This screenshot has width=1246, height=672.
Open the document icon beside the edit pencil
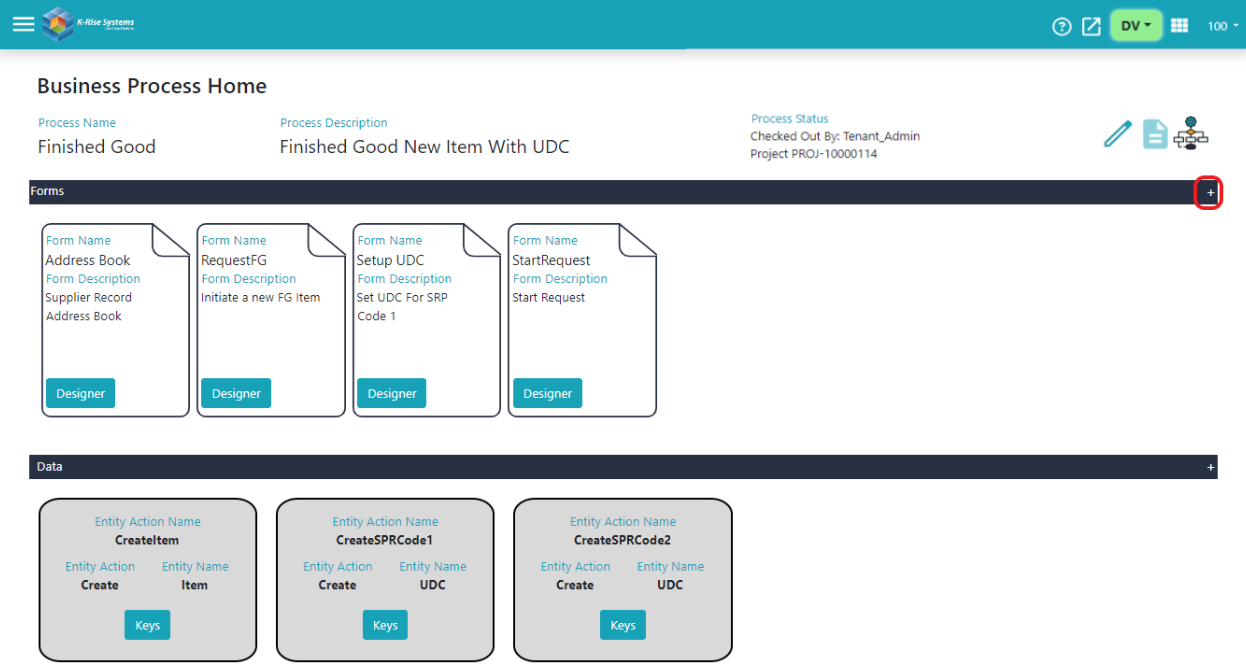click(x=1154, y=133)
